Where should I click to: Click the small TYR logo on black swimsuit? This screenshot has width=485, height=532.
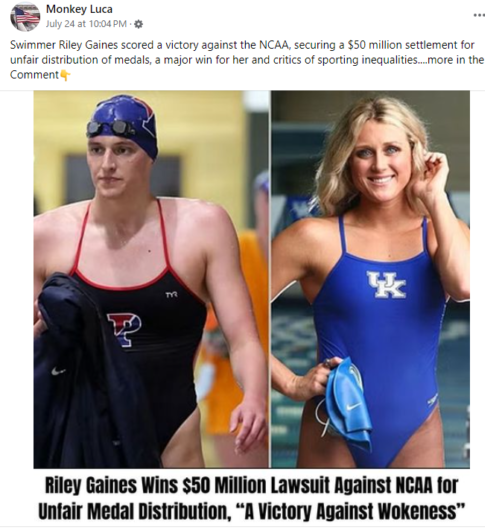(x=171, y=296)
